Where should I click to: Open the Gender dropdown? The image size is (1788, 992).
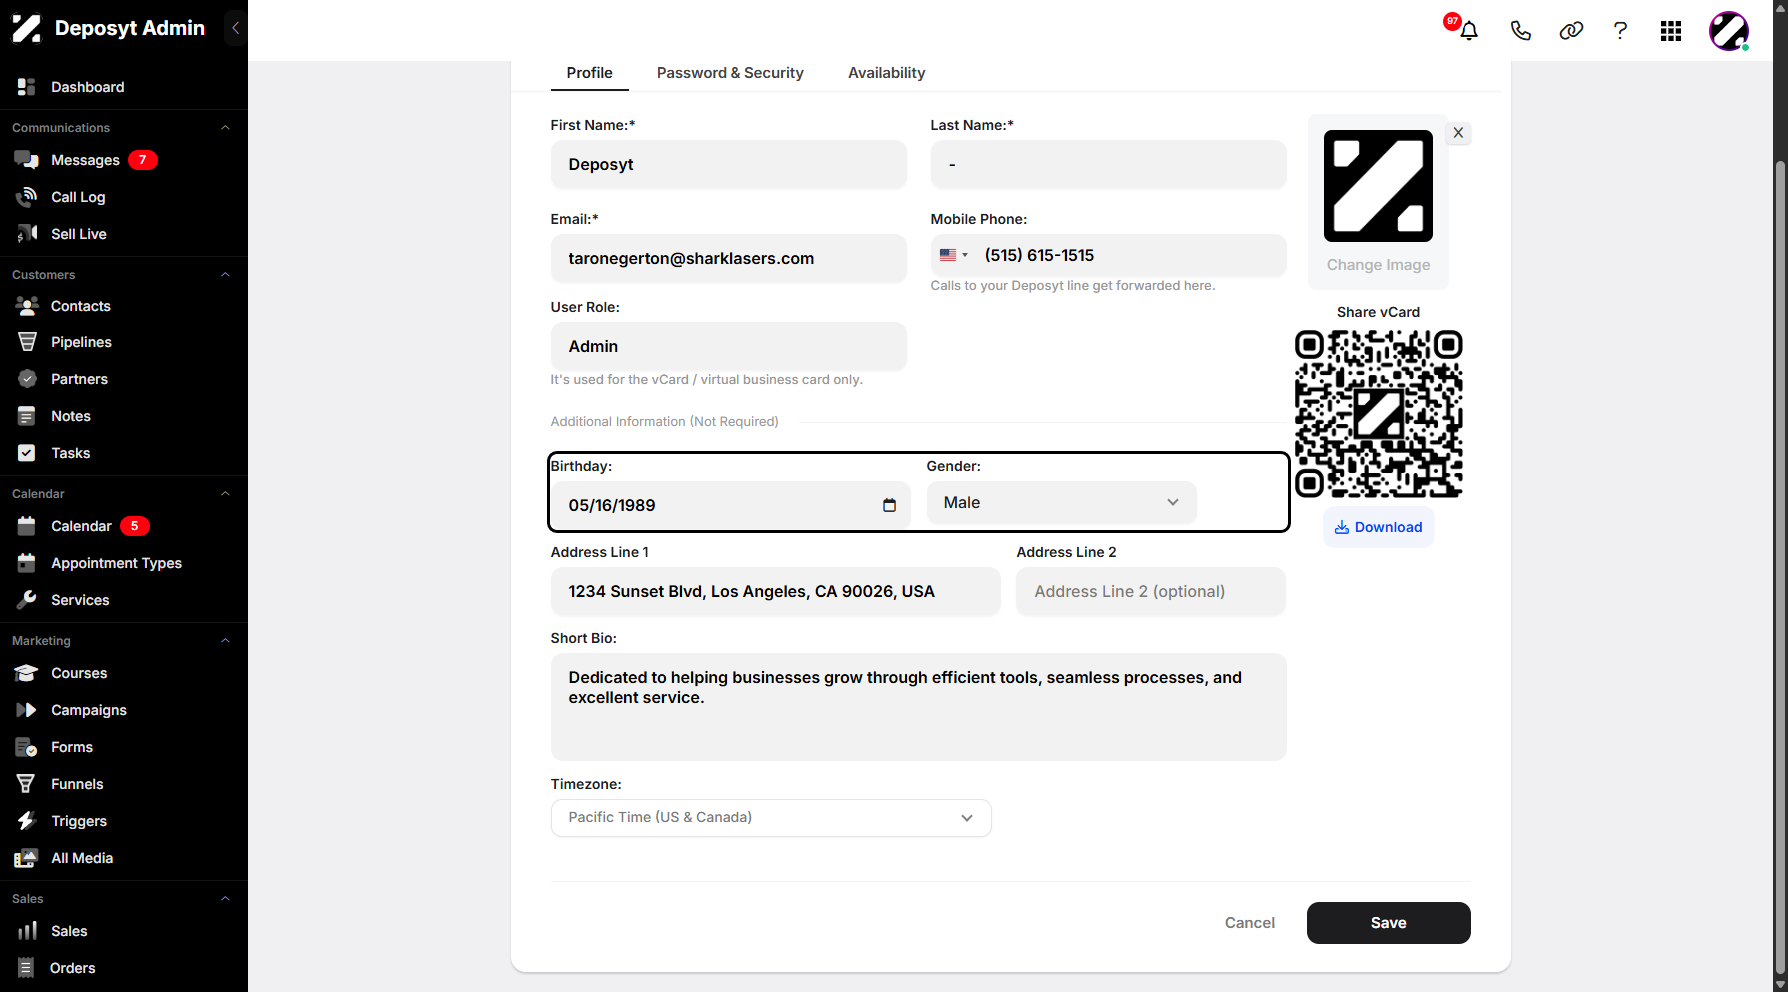pos(1061,503)
